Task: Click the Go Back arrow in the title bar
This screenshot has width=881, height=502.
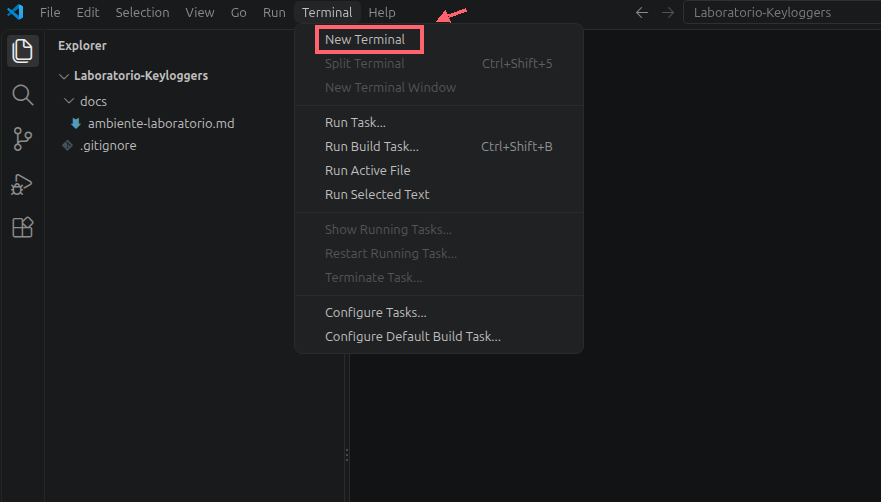Action: point(642,12)
